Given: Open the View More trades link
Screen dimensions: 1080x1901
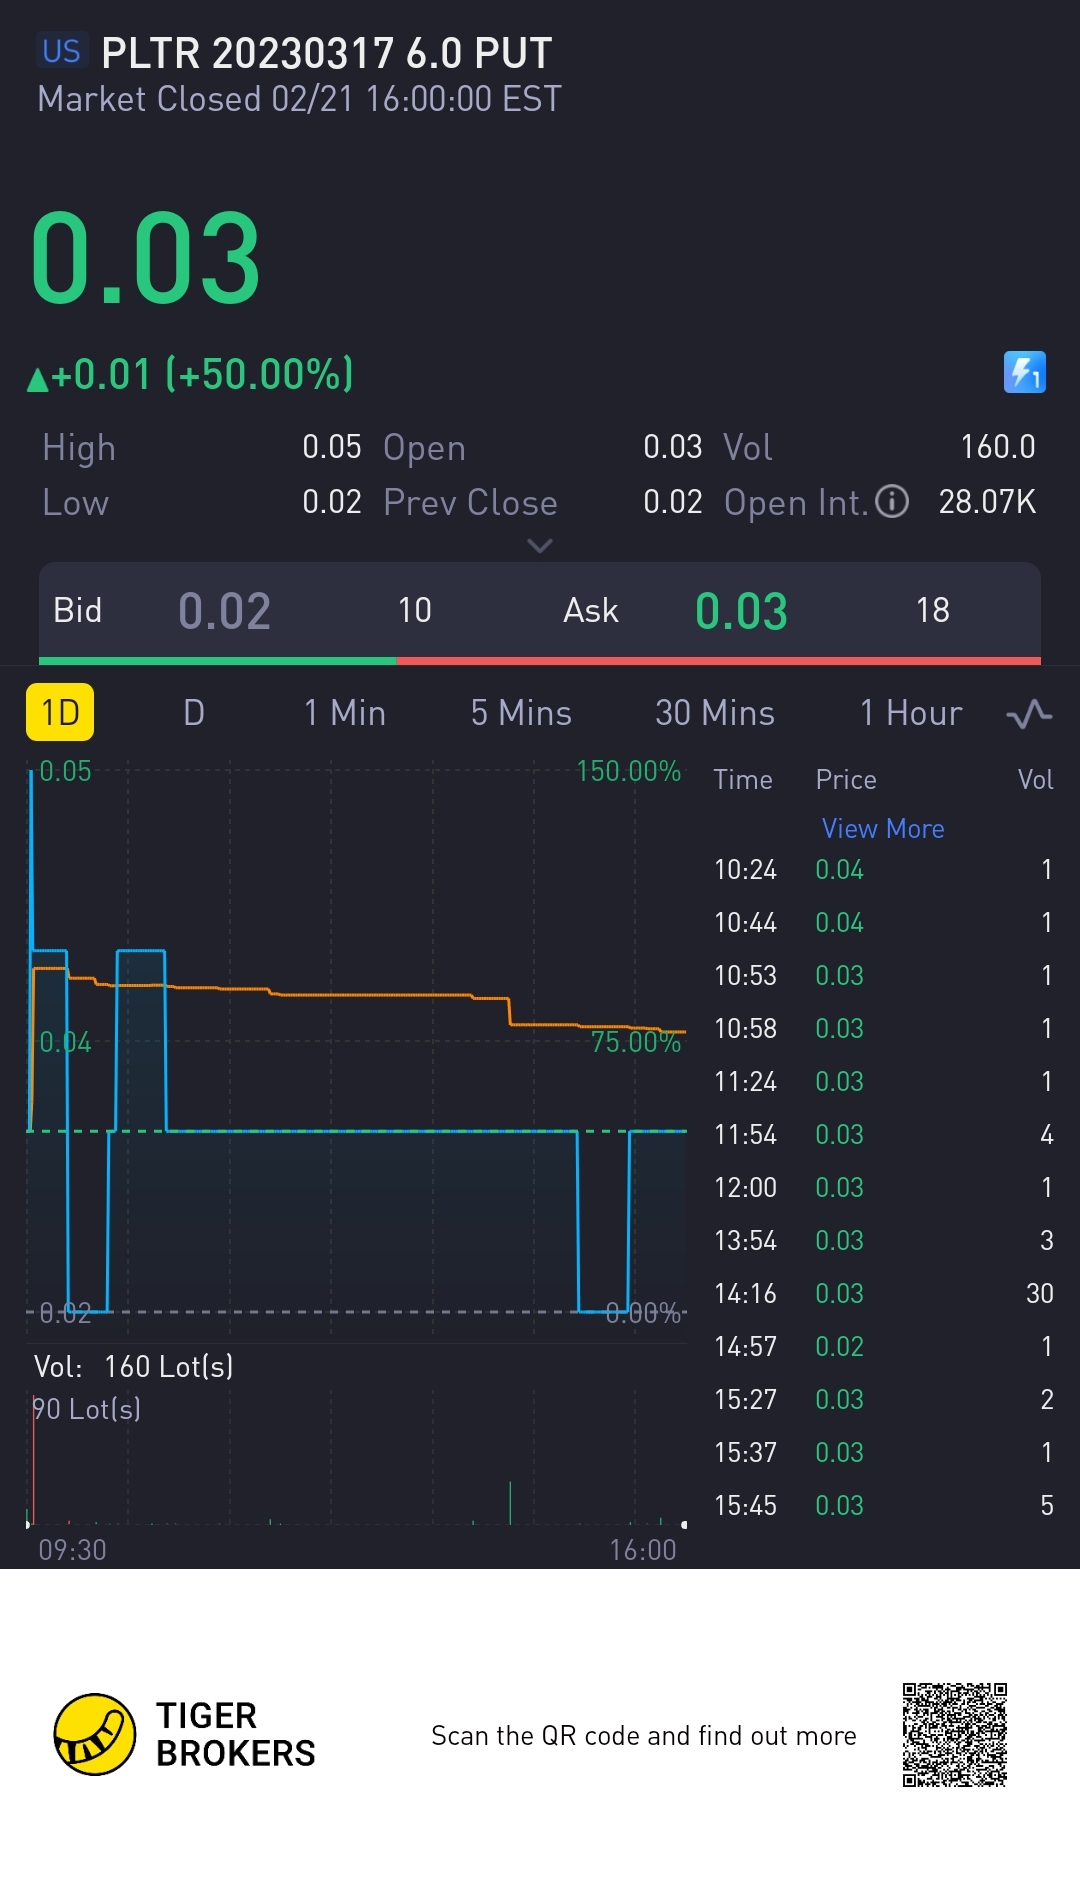Looking at the screenshot, I should [883, 829].
